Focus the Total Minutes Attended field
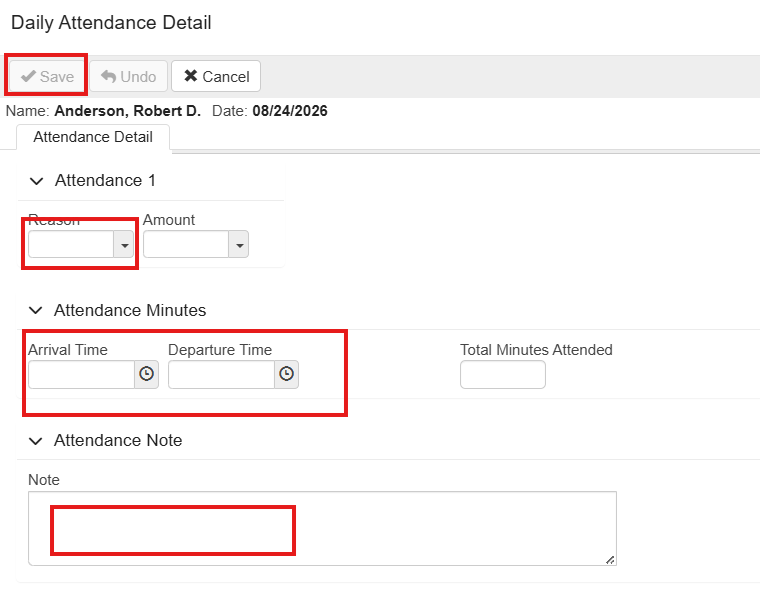The height and width of the screenshot is (606, 760). pyautogui.click(x=503, y=374)
